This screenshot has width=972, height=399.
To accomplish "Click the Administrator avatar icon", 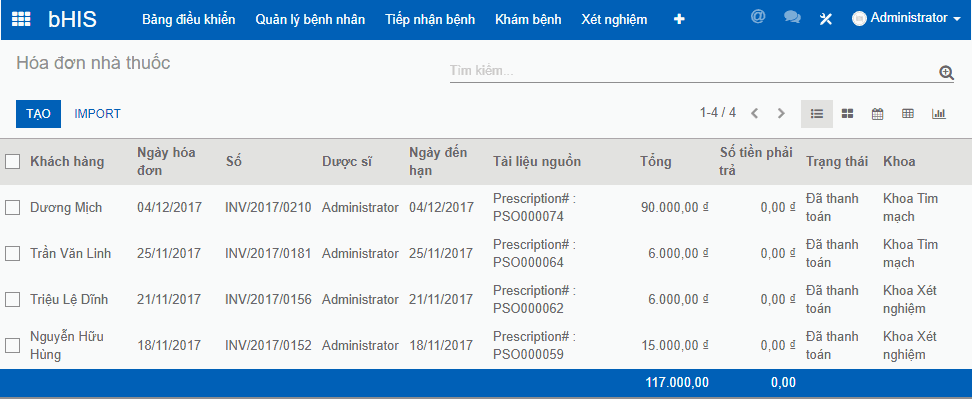I will (859, 19).
